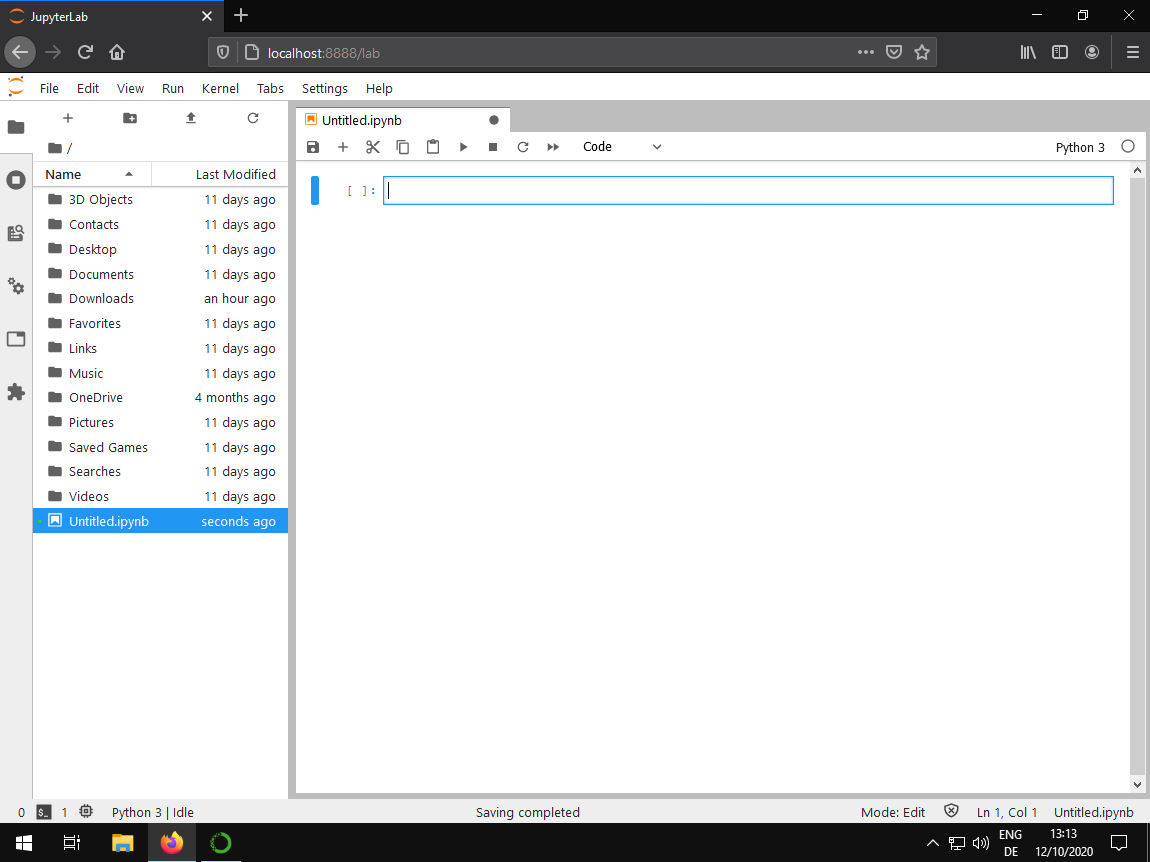Click inside the empty code cell
Viewport: 1150px width, 862px height.
tap(748, 191)
